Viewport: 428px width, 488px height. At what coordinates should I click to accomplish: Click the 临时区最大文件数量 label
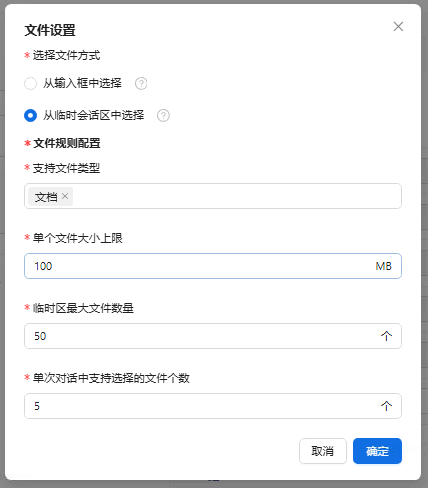(x=83, y=308)
